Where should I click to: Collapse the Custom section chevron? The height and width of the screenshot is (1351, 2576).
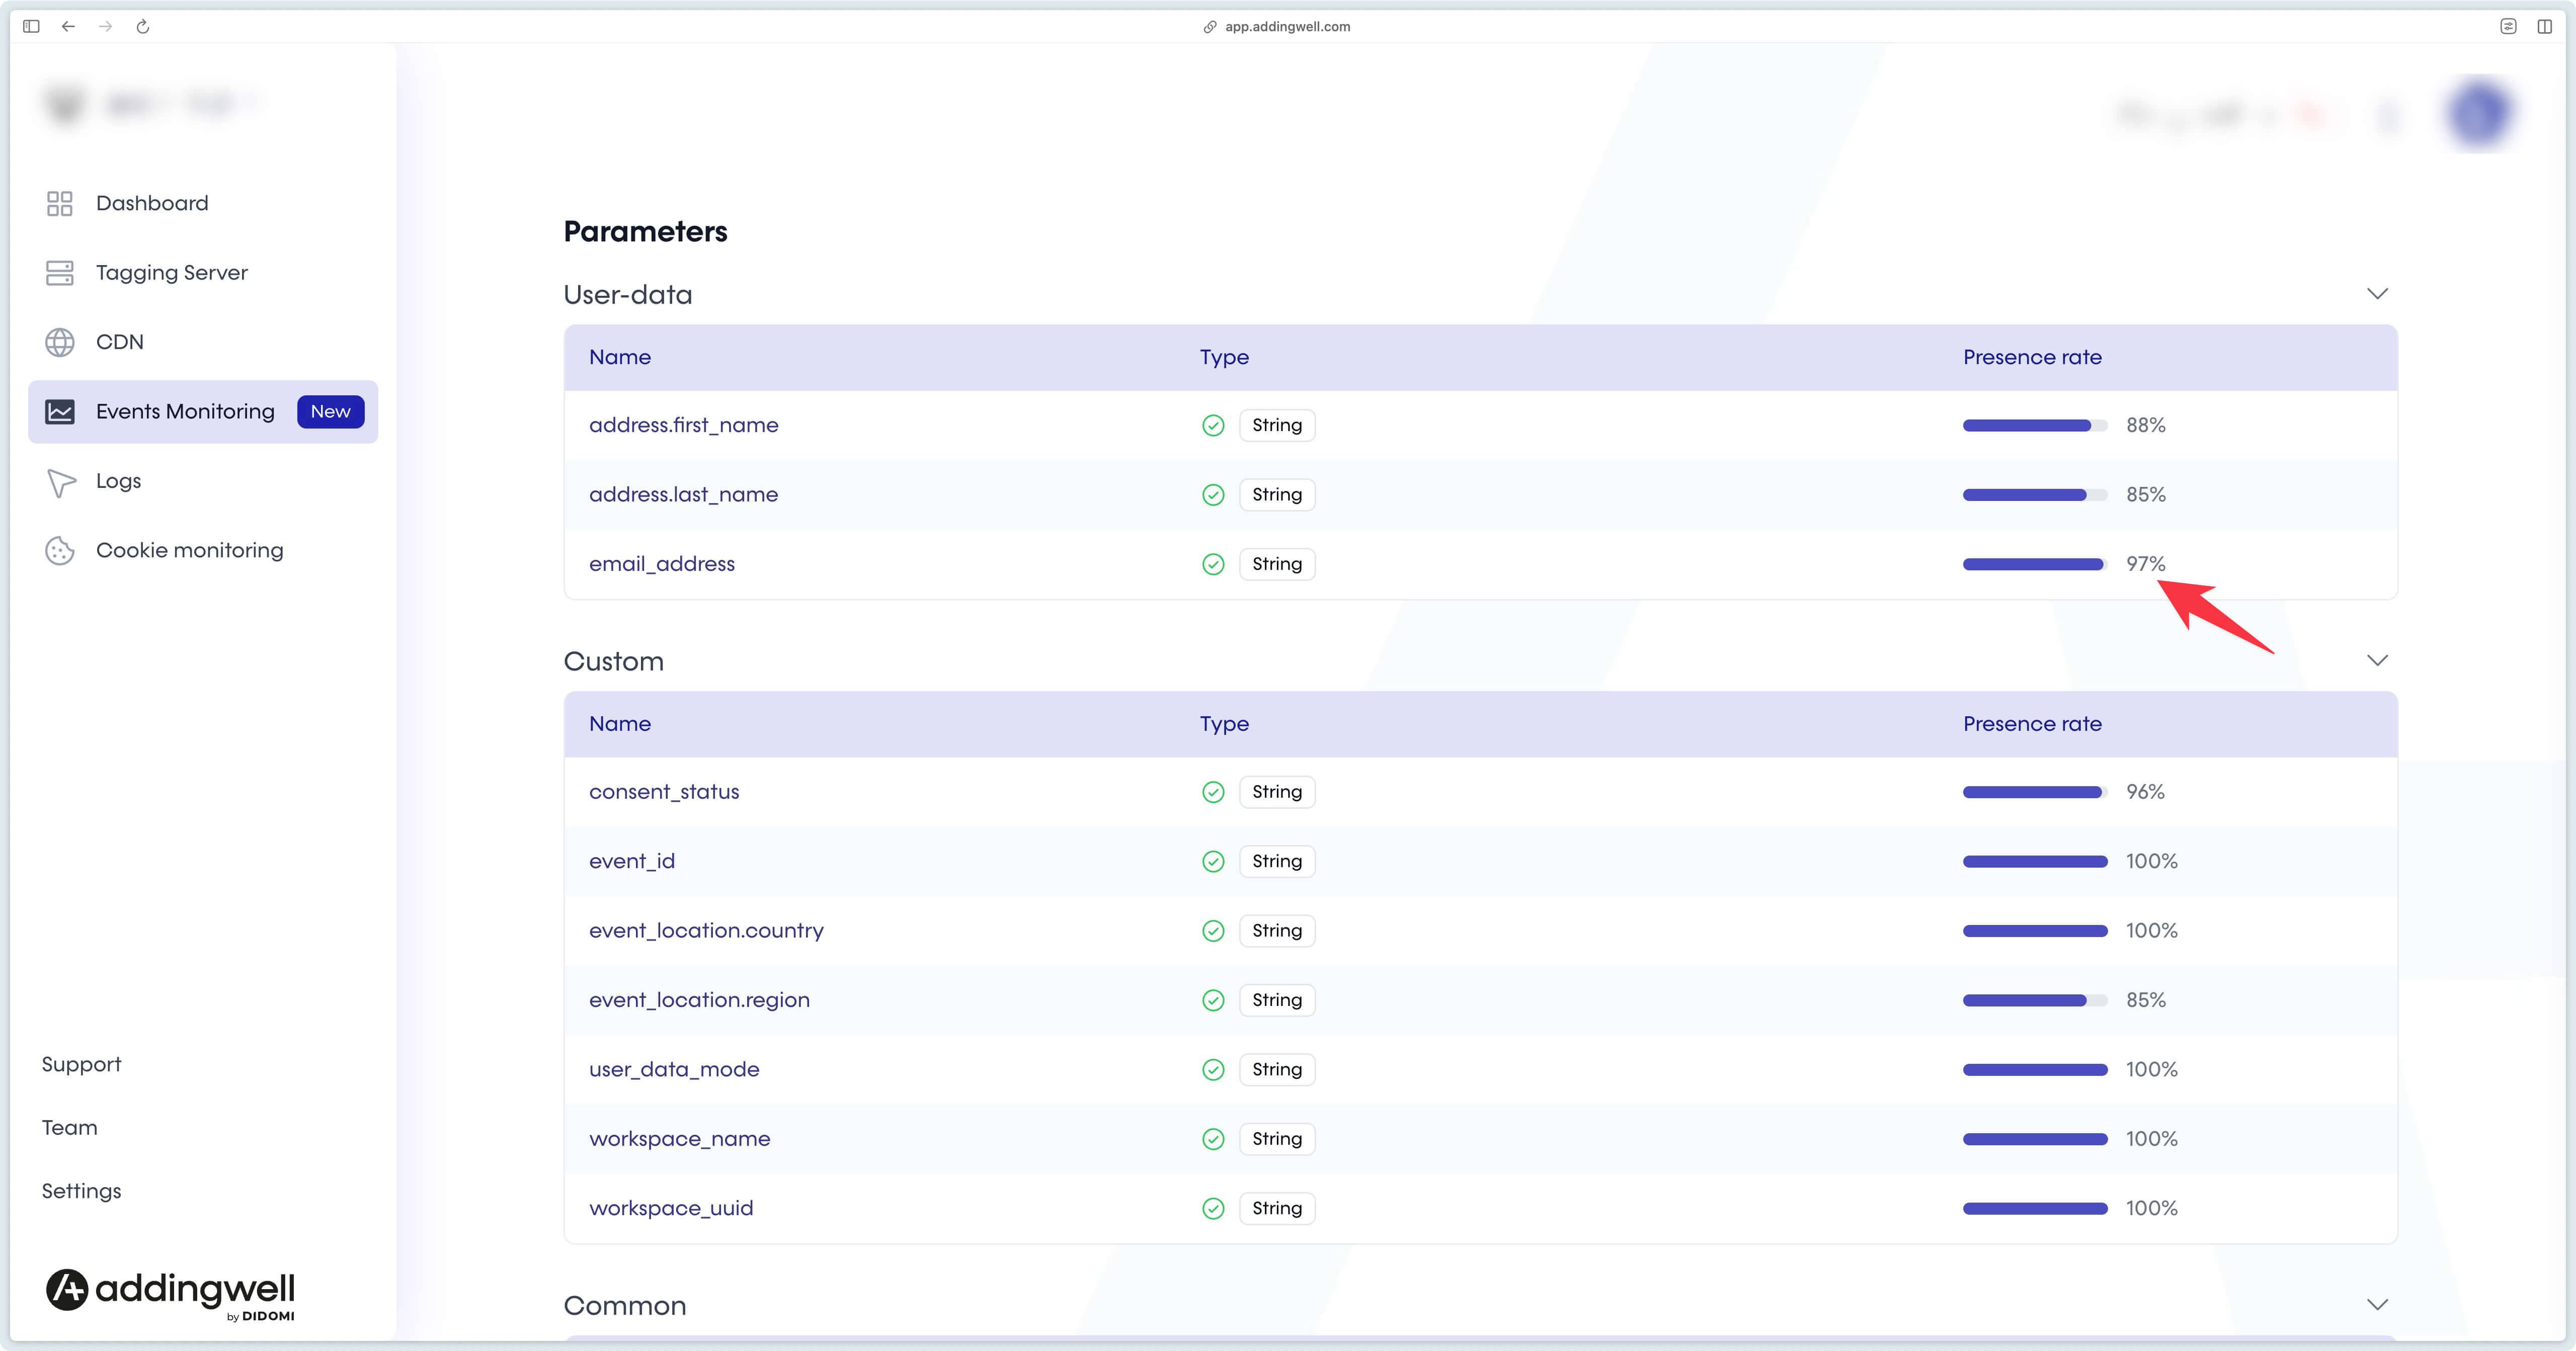2377,661
